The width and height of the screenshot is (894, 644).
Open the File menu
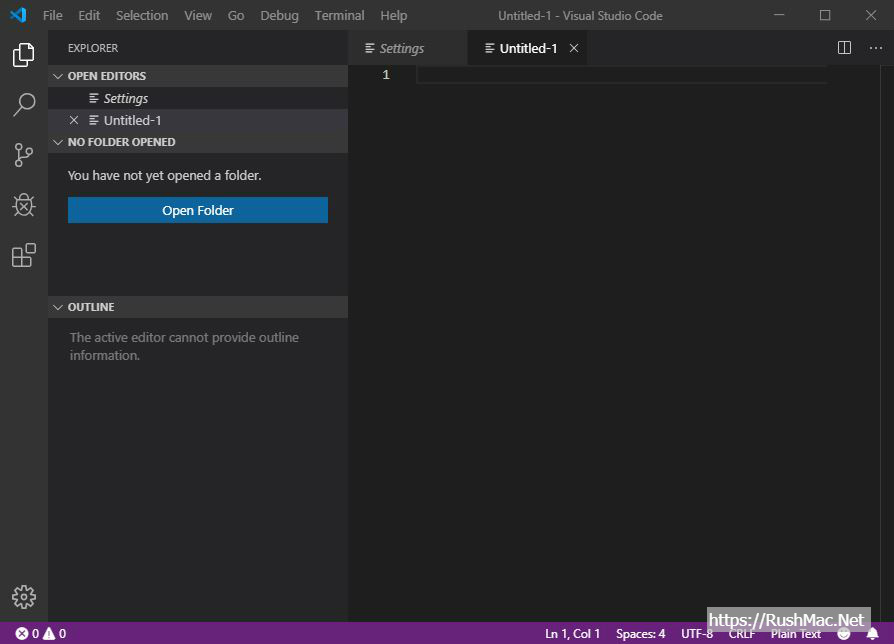(x=52, y=15)
